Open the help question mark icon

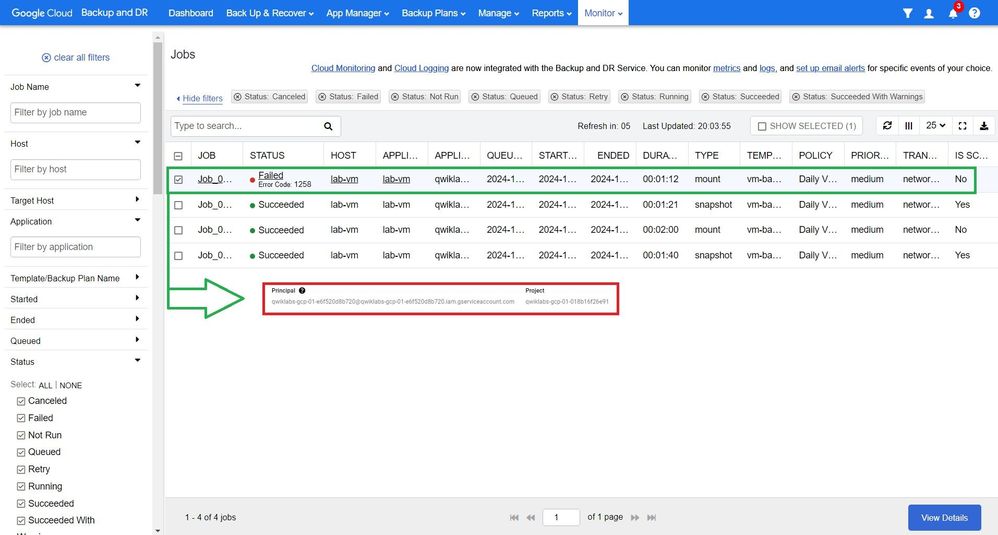click(974, 13)
